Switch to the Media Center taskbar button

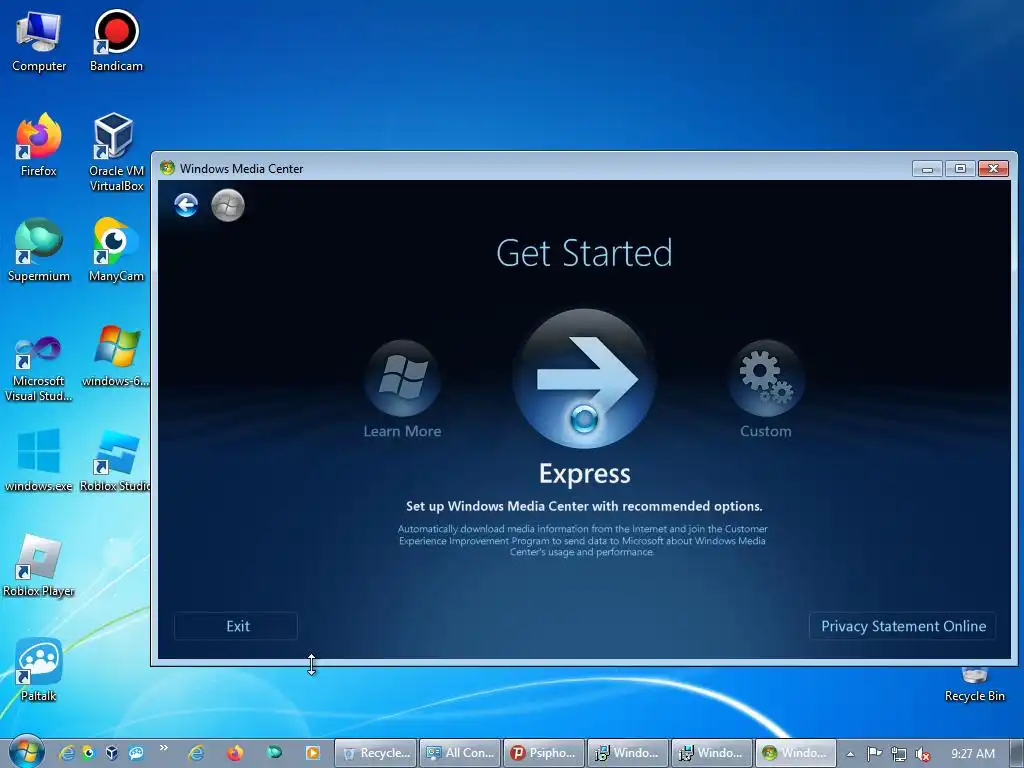[795, 753]
